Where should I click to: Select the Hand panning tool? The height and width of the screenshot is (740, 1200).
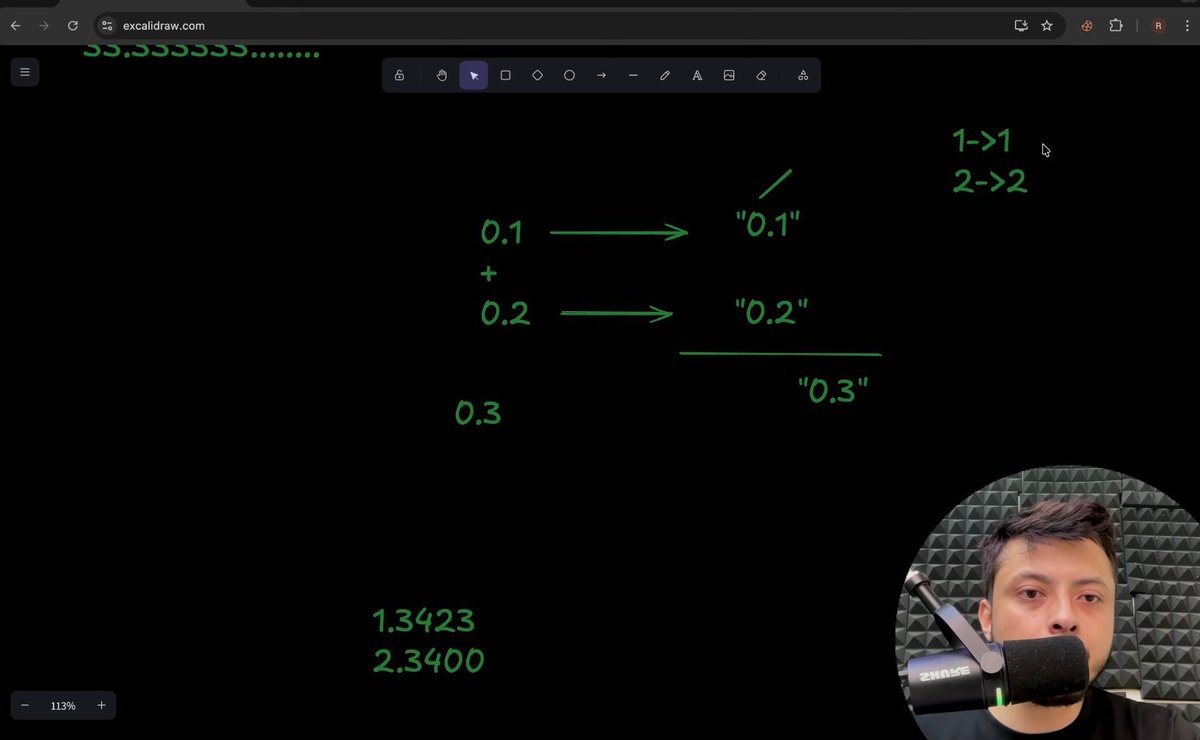click(441, 75)
